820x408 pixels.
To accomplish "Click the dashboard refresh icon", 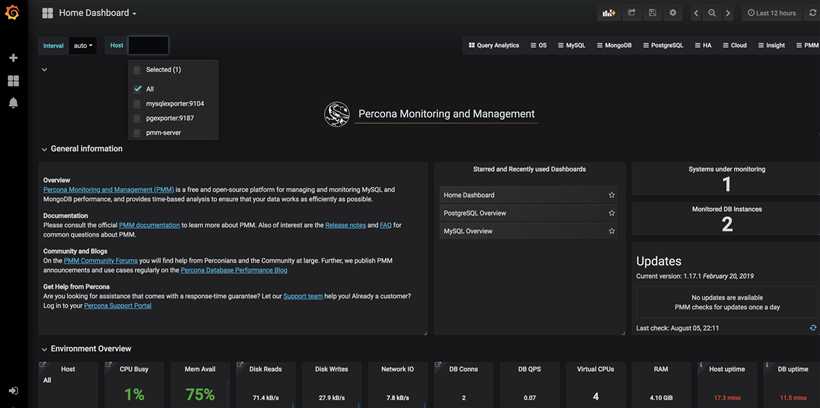I will click(812, 13).
